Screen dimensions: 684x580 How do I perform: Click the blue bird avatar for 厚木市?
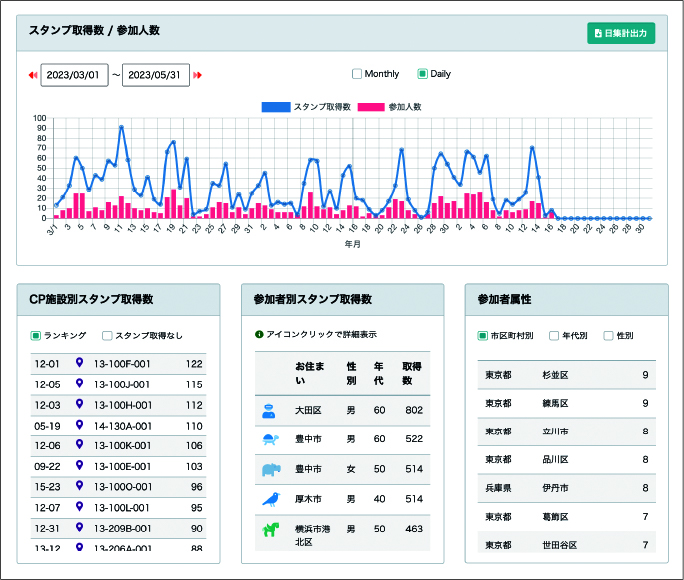(x=268, y=498)
